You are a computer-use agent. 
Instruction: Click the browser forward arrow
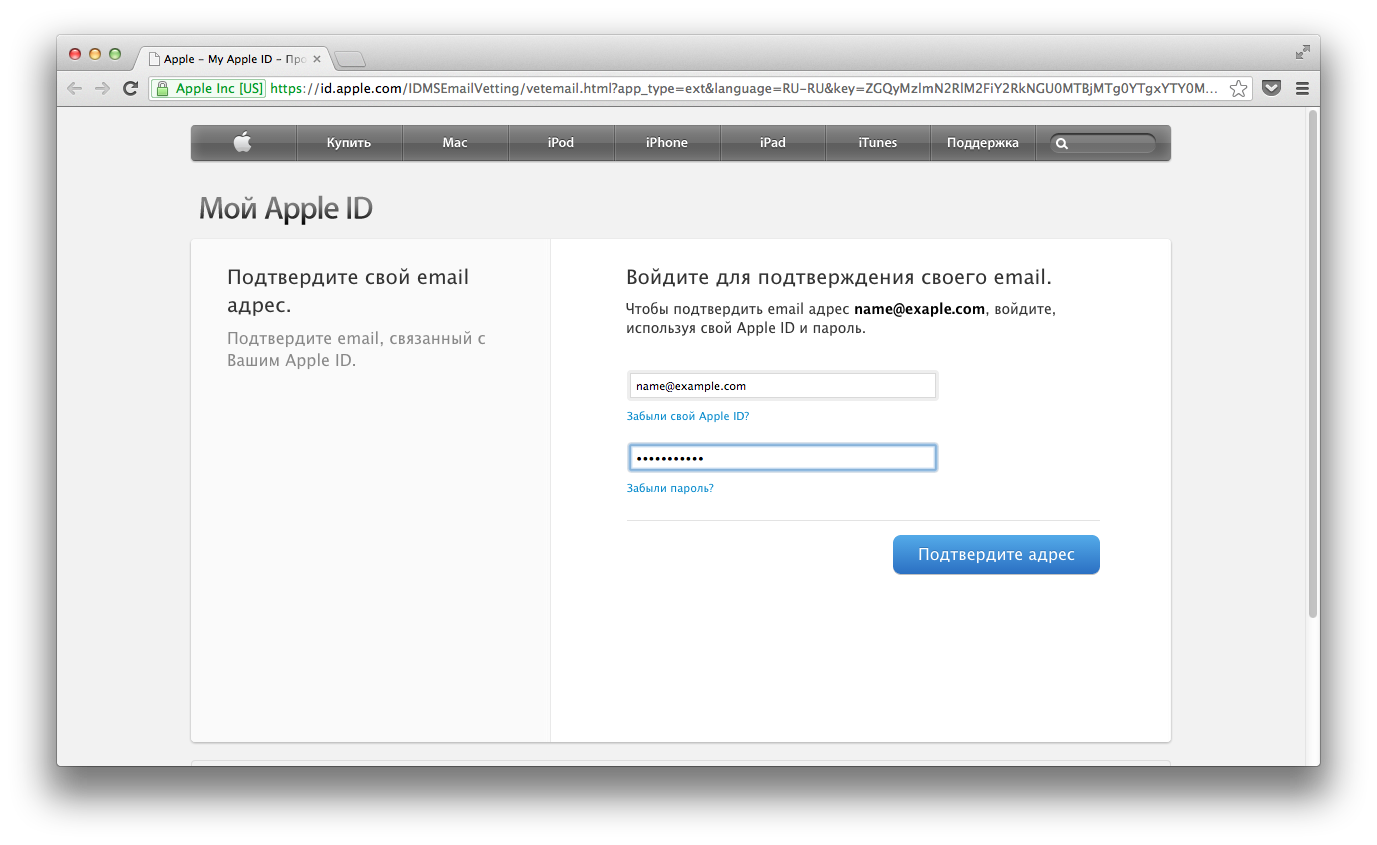coord(102,89)
